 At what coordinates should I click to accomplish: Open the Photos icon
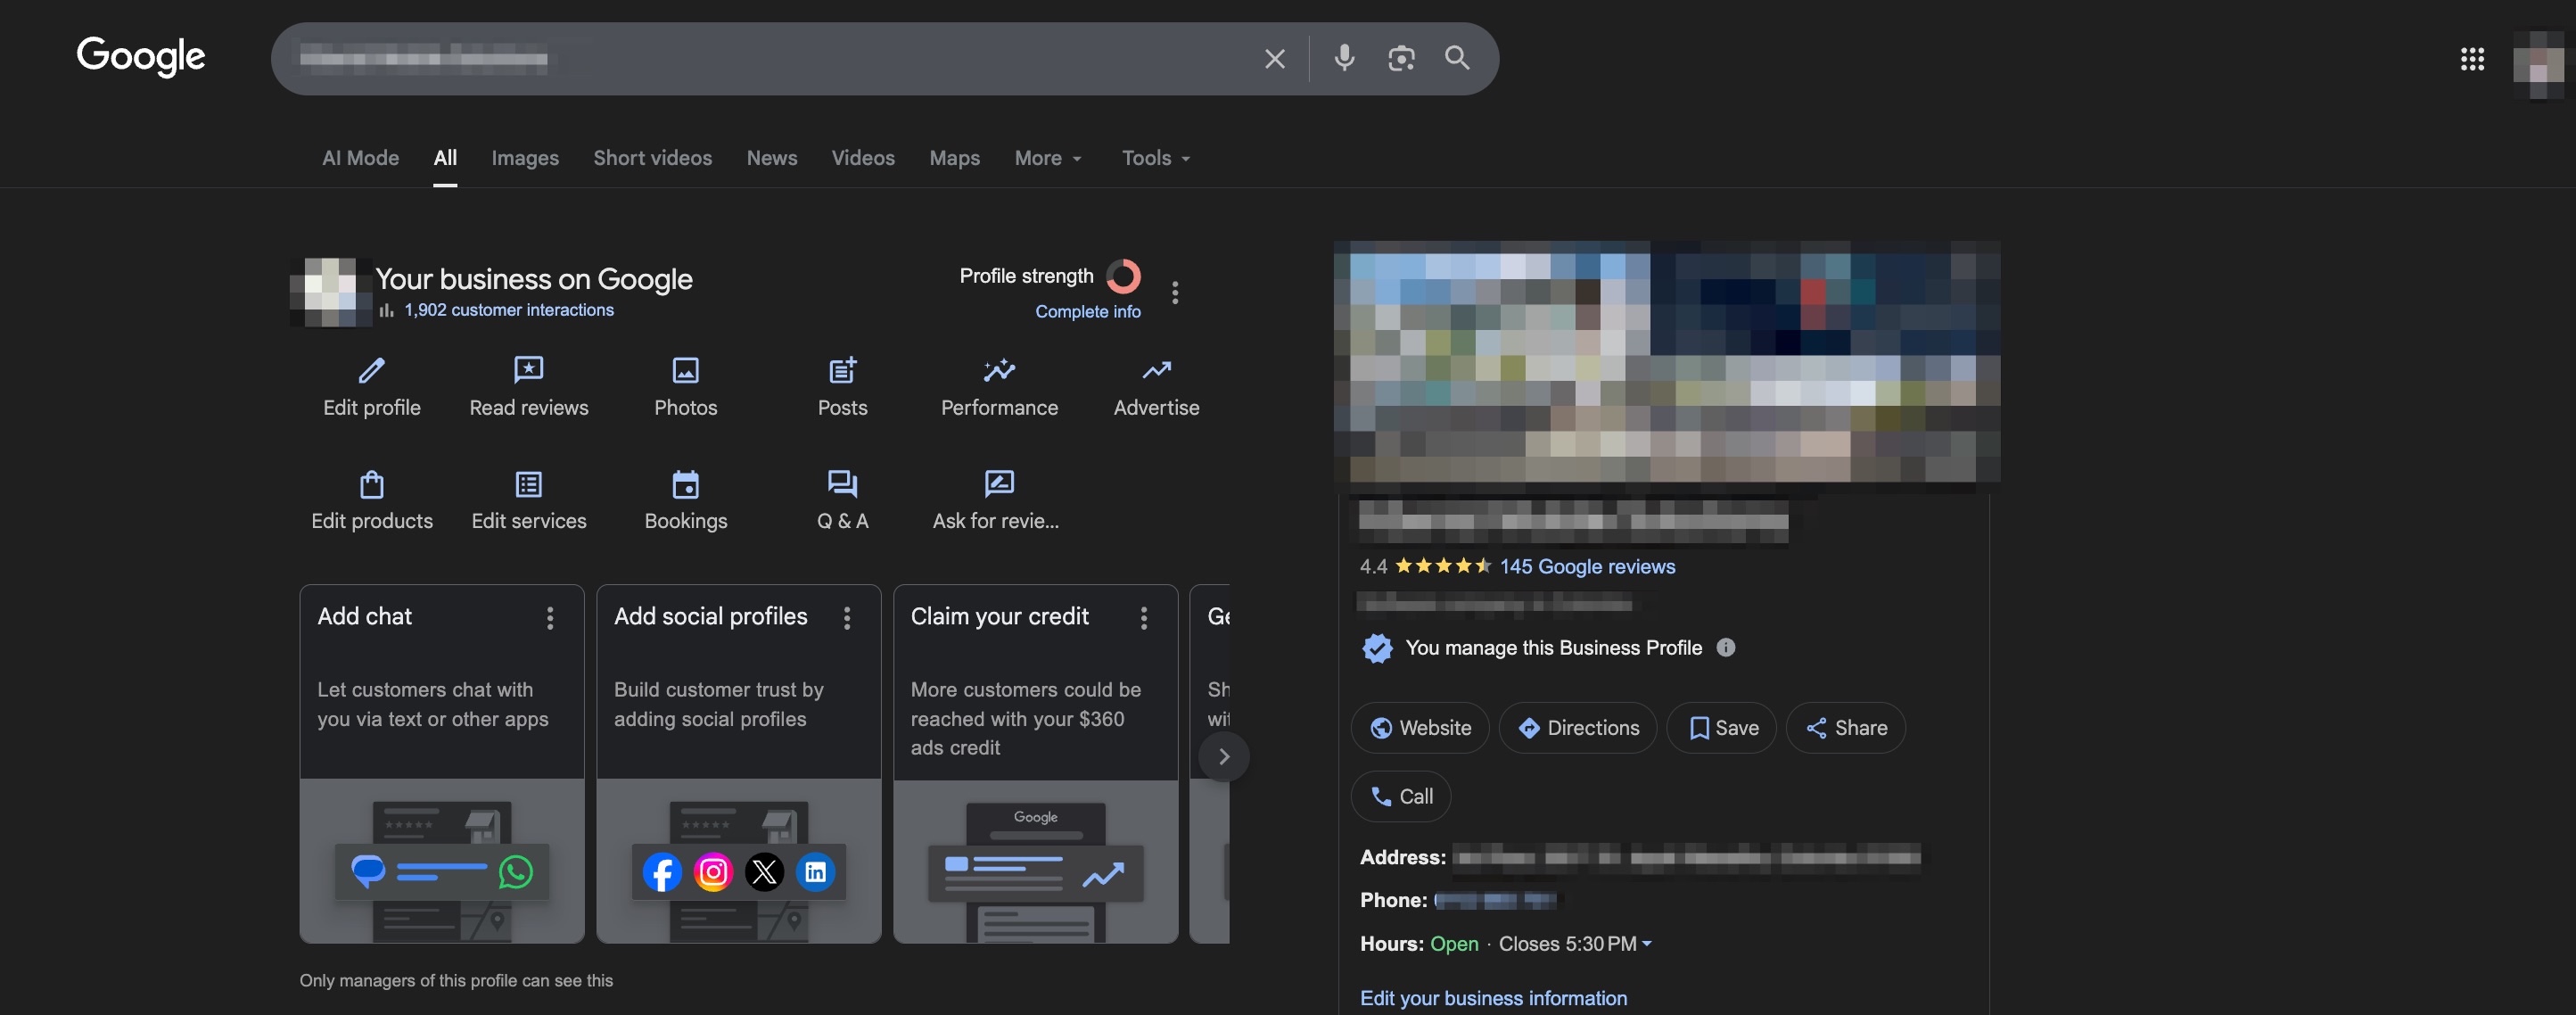coord(685,371)
